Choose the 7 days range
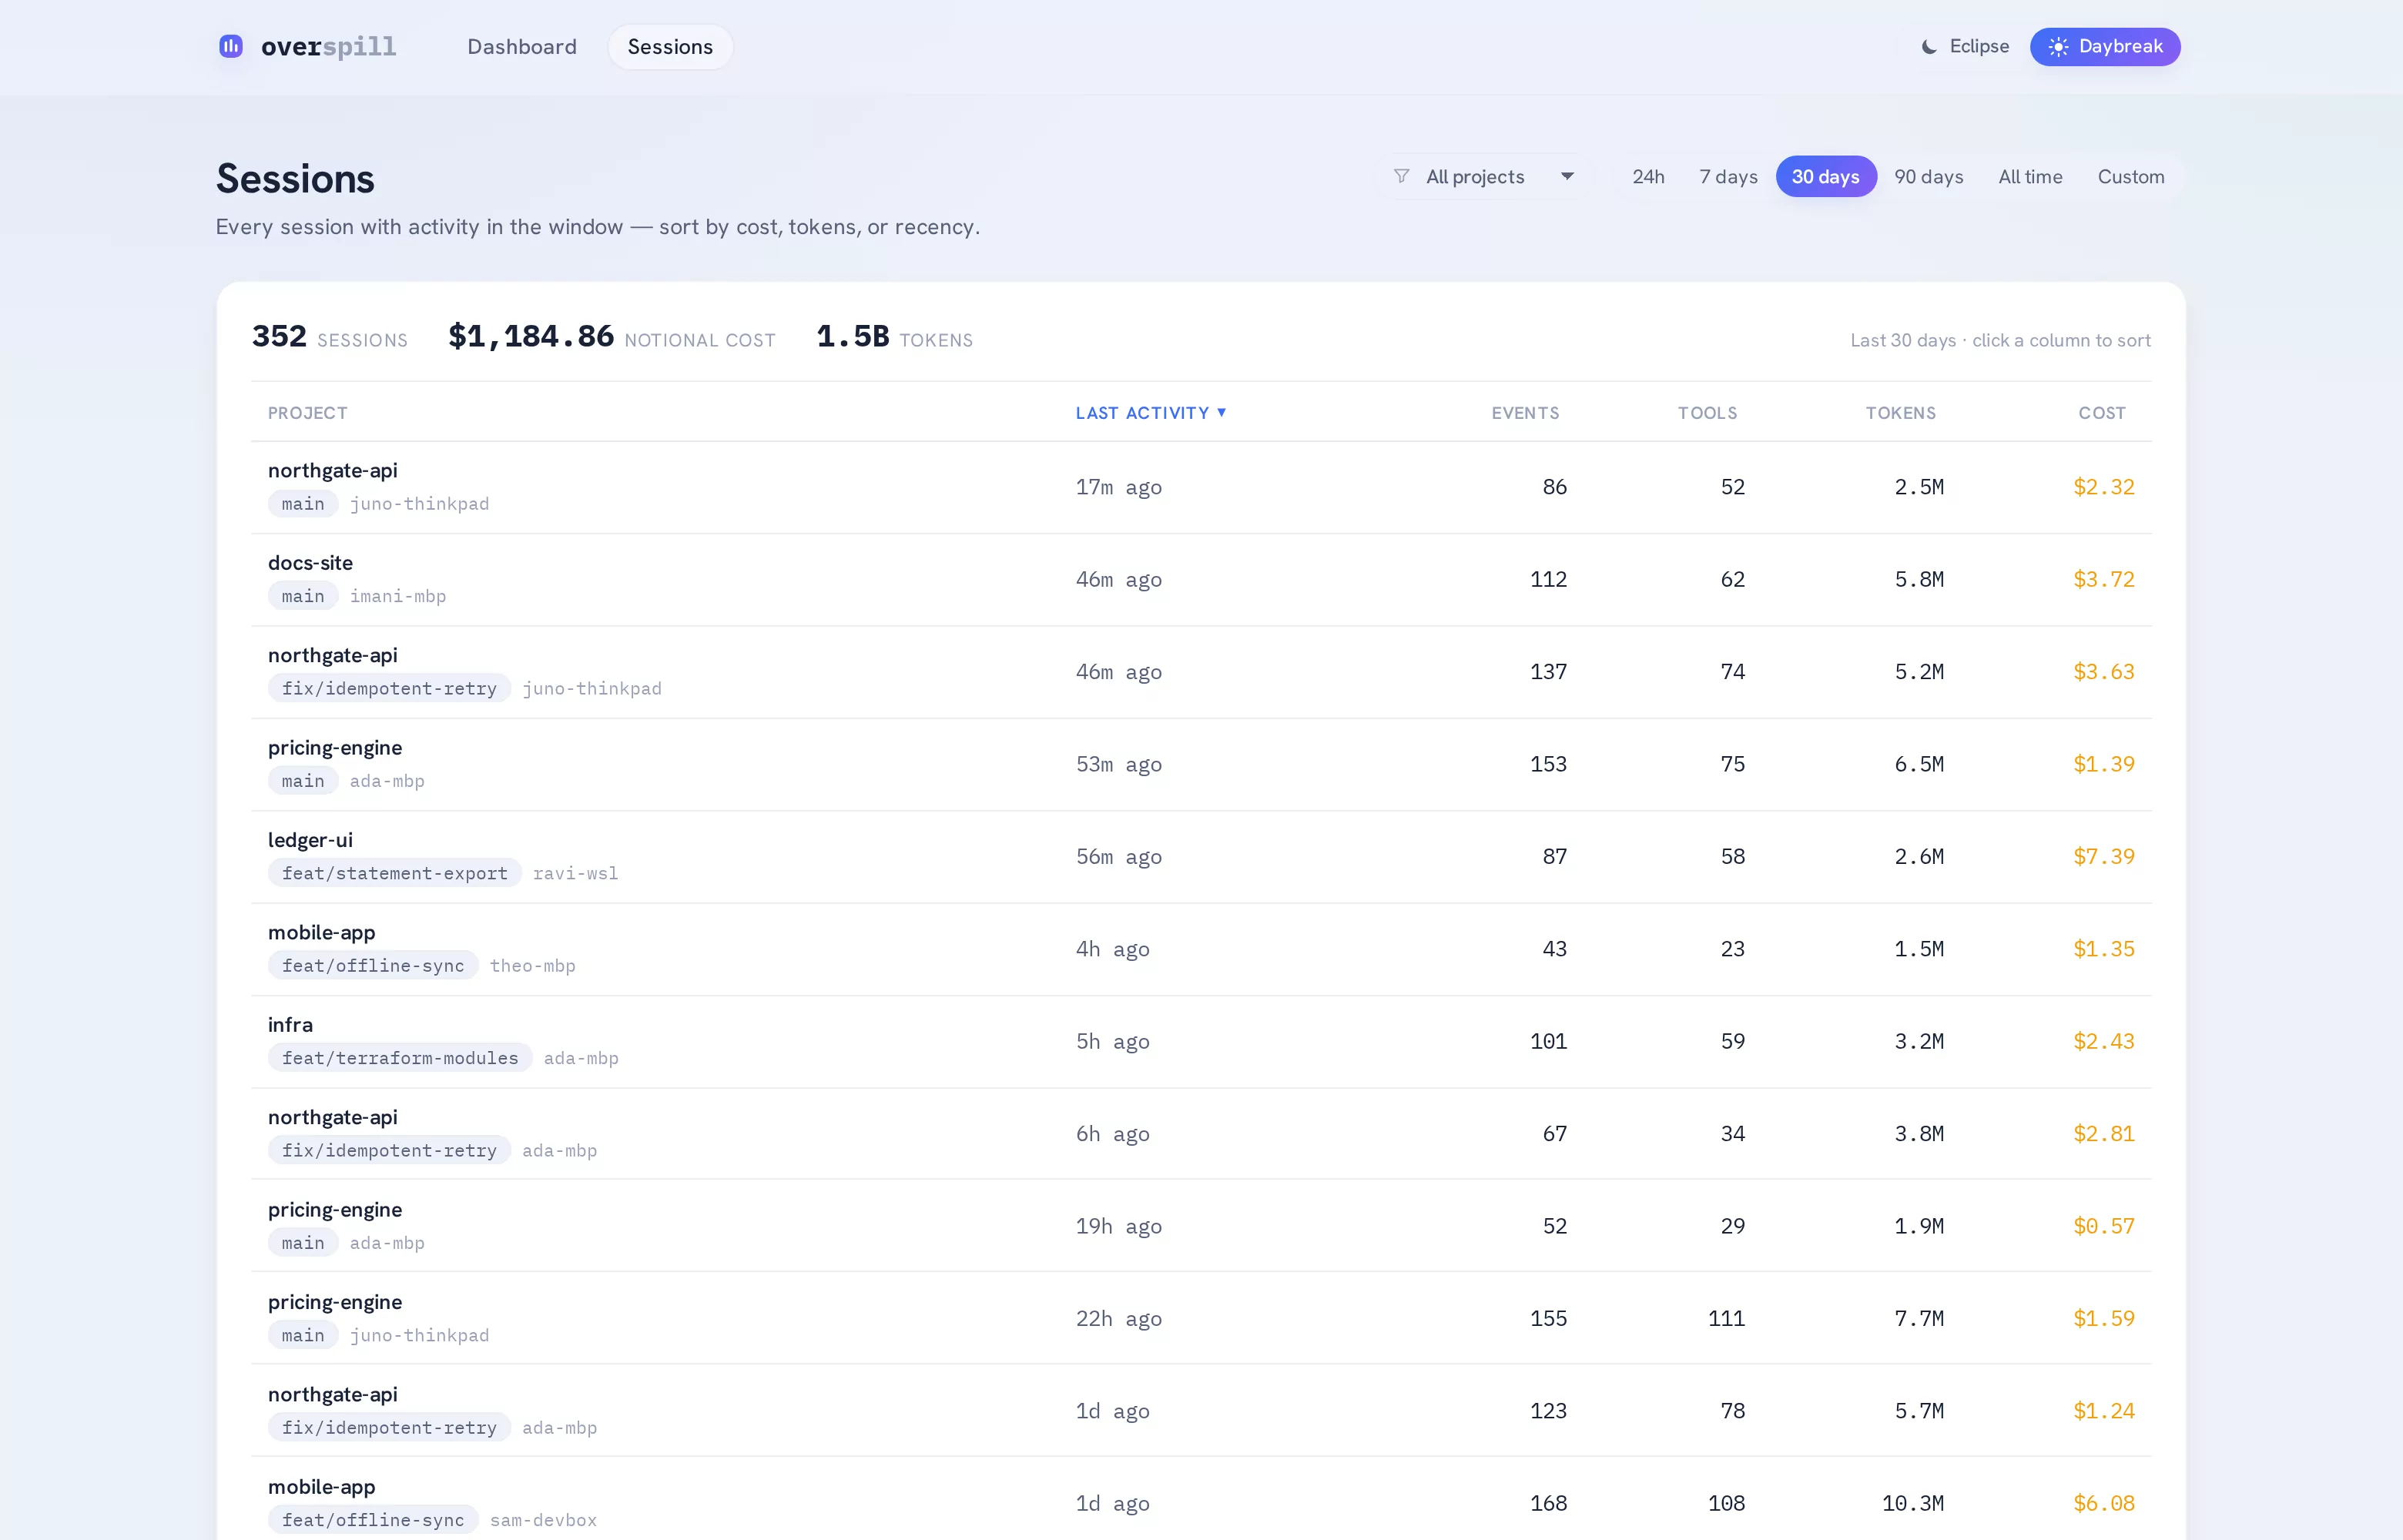 pyautogui.click(x=1728, y=176)
